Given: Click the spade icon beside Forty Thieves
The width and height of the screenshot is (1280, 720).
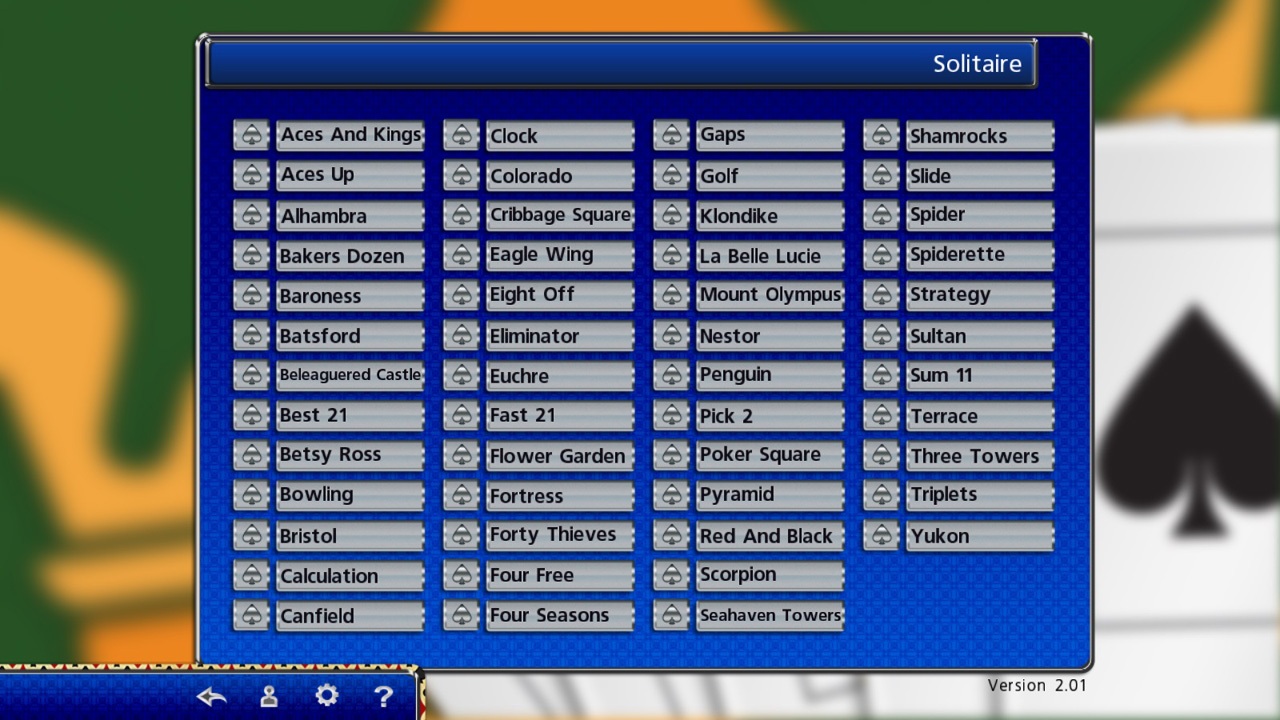Looking at the screenshot, I should (461, 535).
